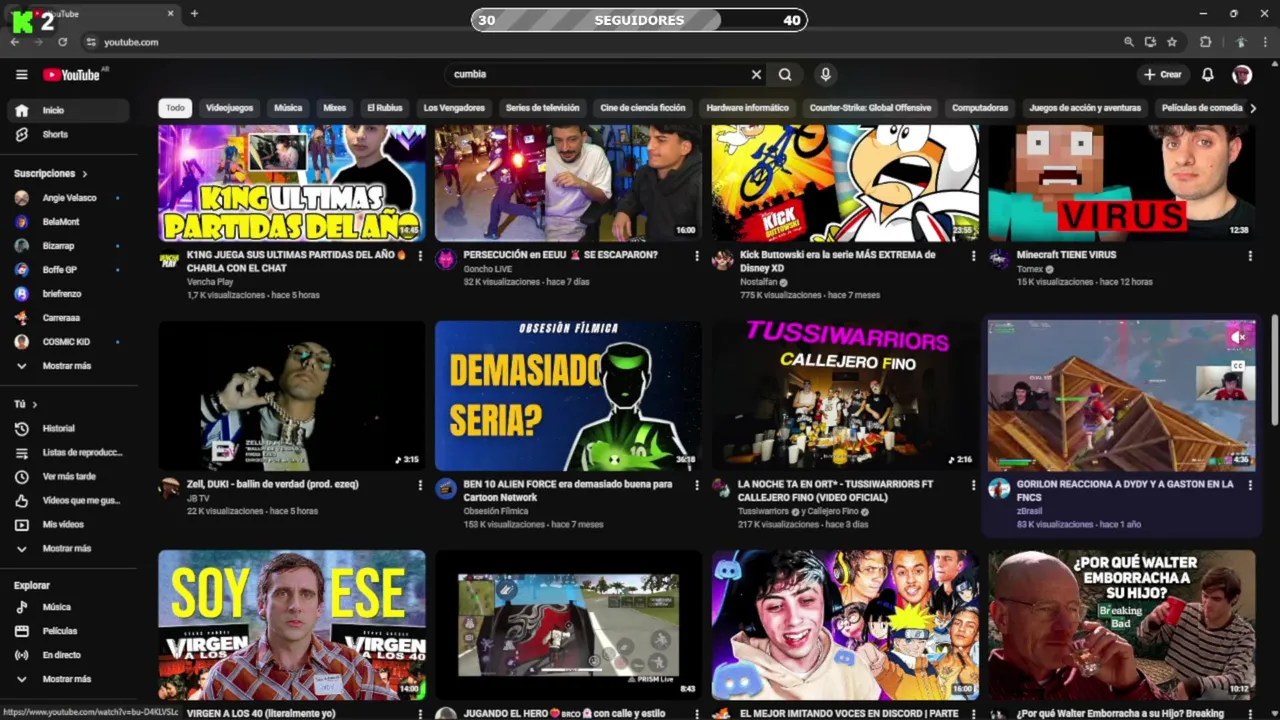
Task: Click the browser address bar youtube.com
Action: click(x=131, y=42)
